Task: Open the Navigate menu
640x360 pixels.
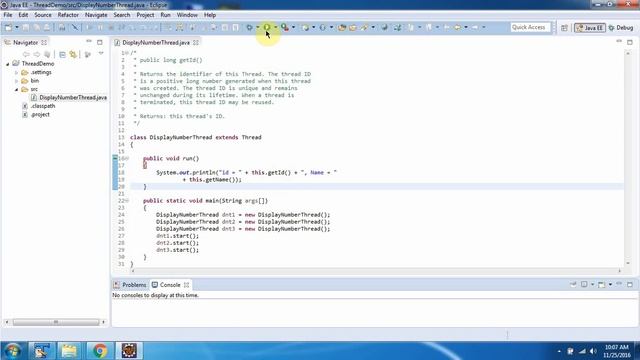Action: [x=96, y=15]
